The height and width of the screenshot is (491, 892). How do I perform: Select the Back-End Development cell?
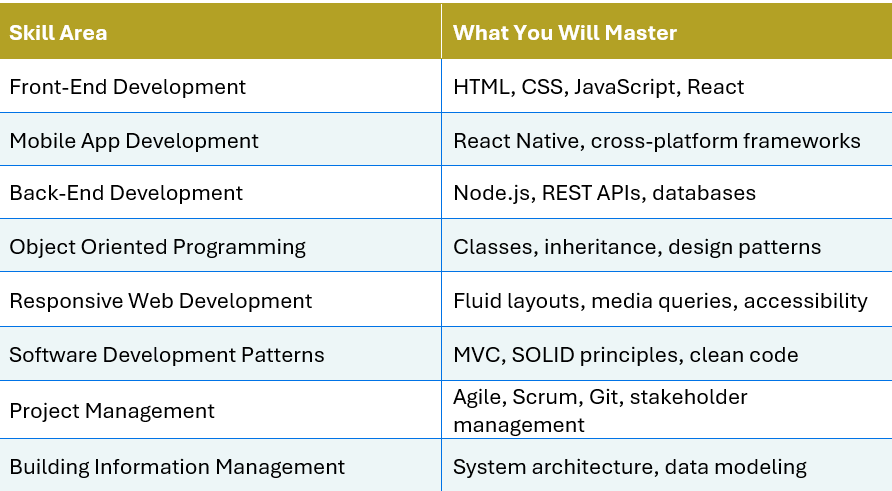[126, 193]
